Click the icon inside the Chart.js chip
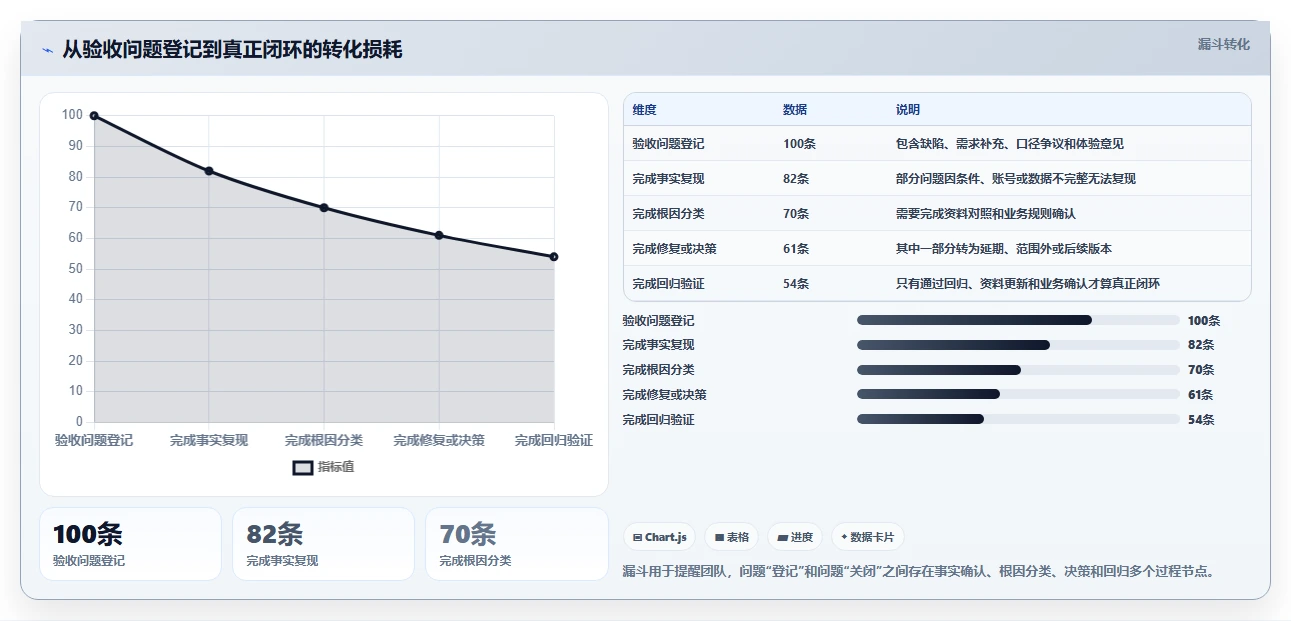 pyautogui.click(x=637, y=538)
